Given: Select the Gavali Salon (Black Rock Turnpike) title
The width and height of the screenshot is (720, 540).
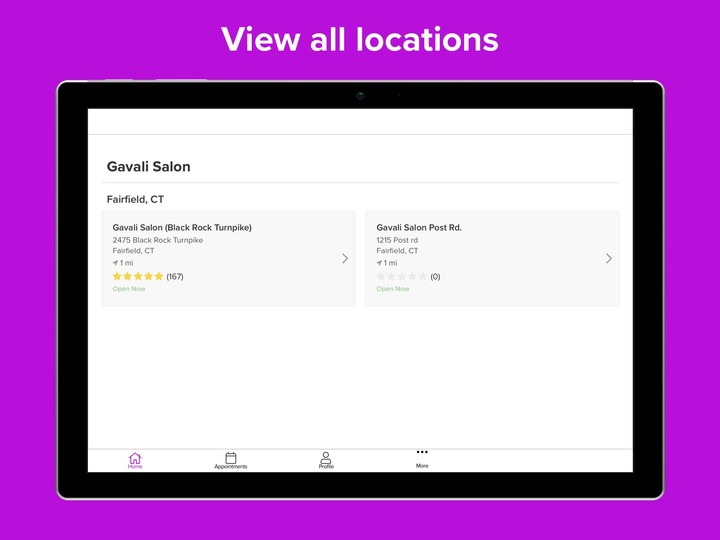Looking at the screenshot, I should tap(182, 227).
